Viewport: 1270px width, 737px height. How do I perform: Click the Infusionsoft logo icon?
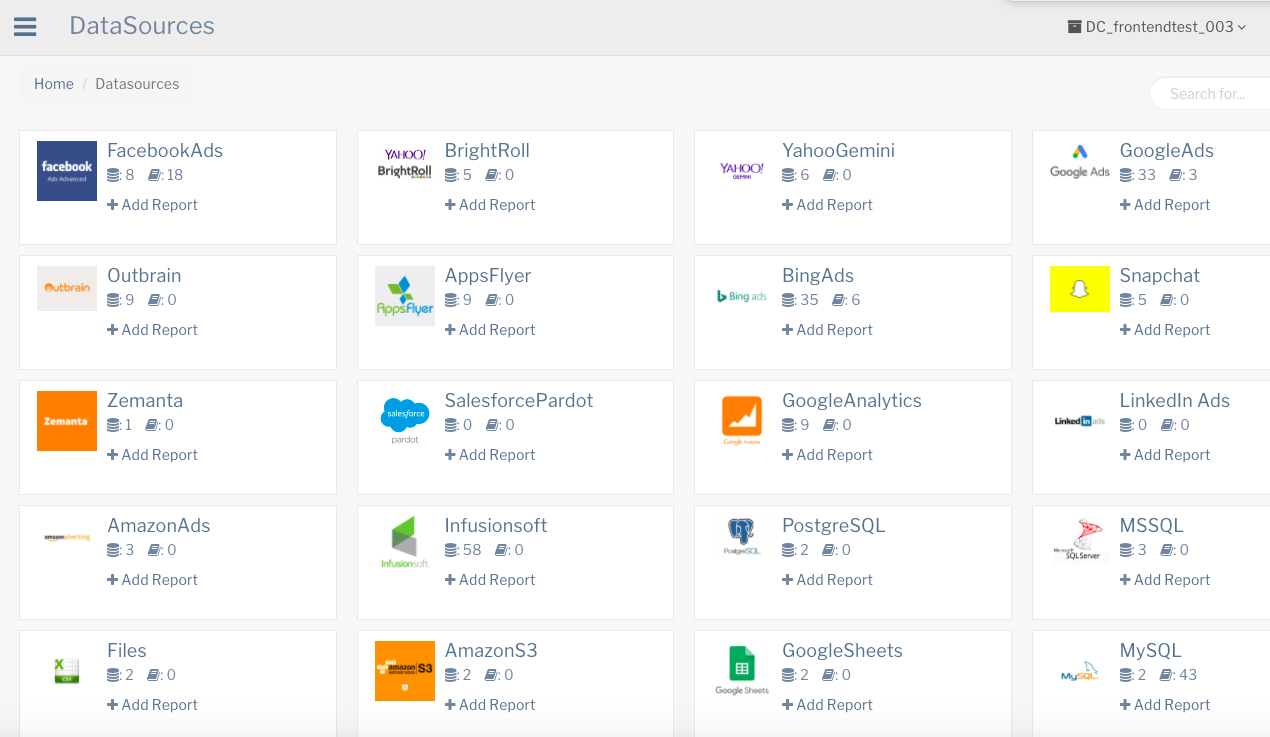tap(405, 543)
